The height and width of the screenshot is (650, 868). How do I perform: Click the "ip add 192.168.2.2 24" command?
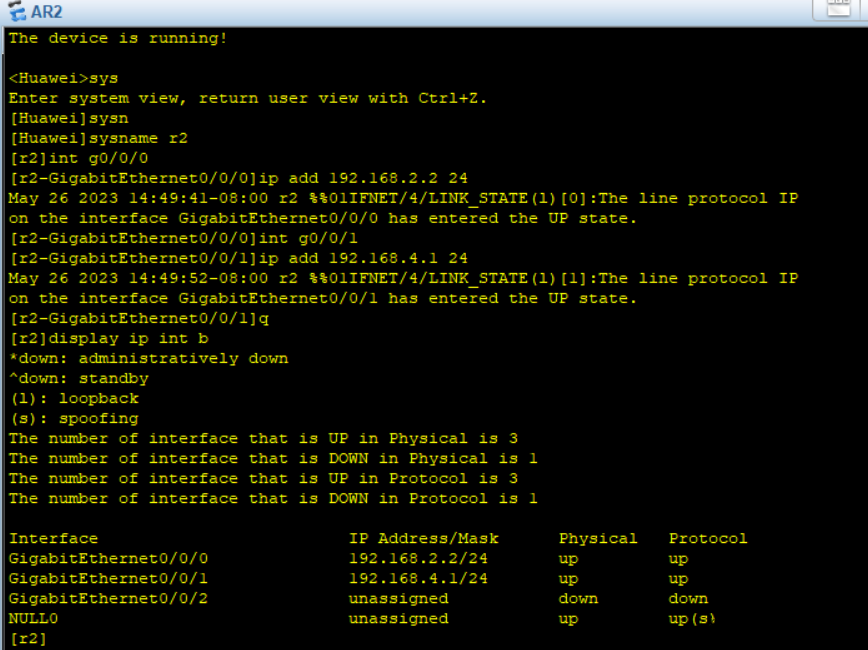[x=363, y=178]
